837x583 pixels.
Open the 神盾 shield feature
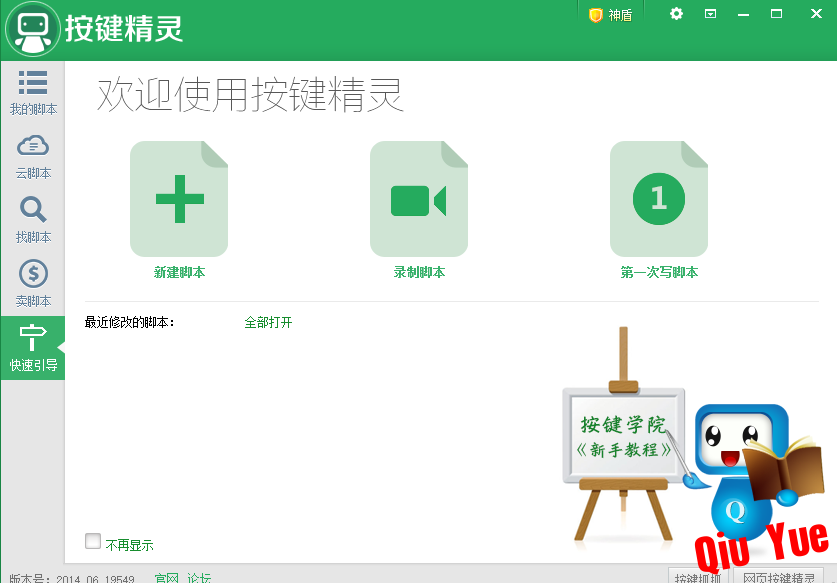point(610,15)
